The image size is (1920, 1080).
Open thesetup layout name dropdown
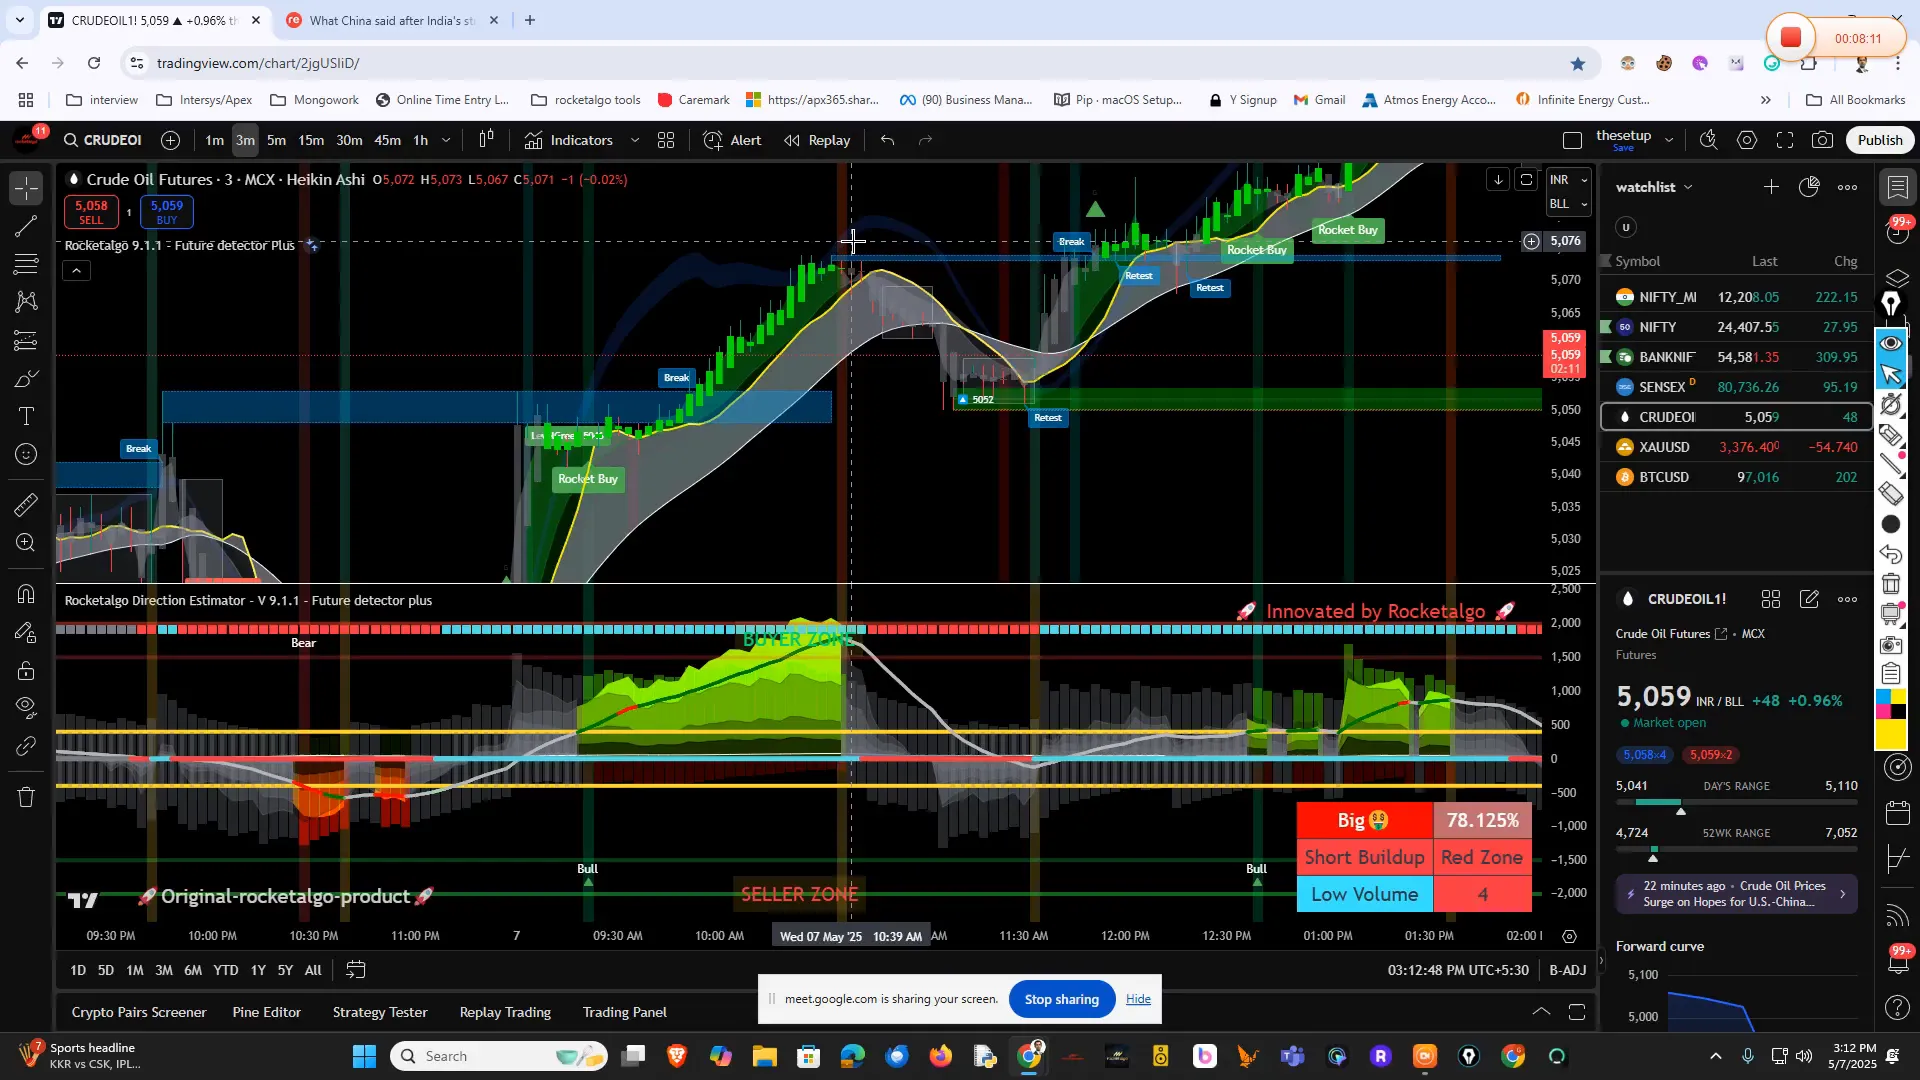(1669, 140)
